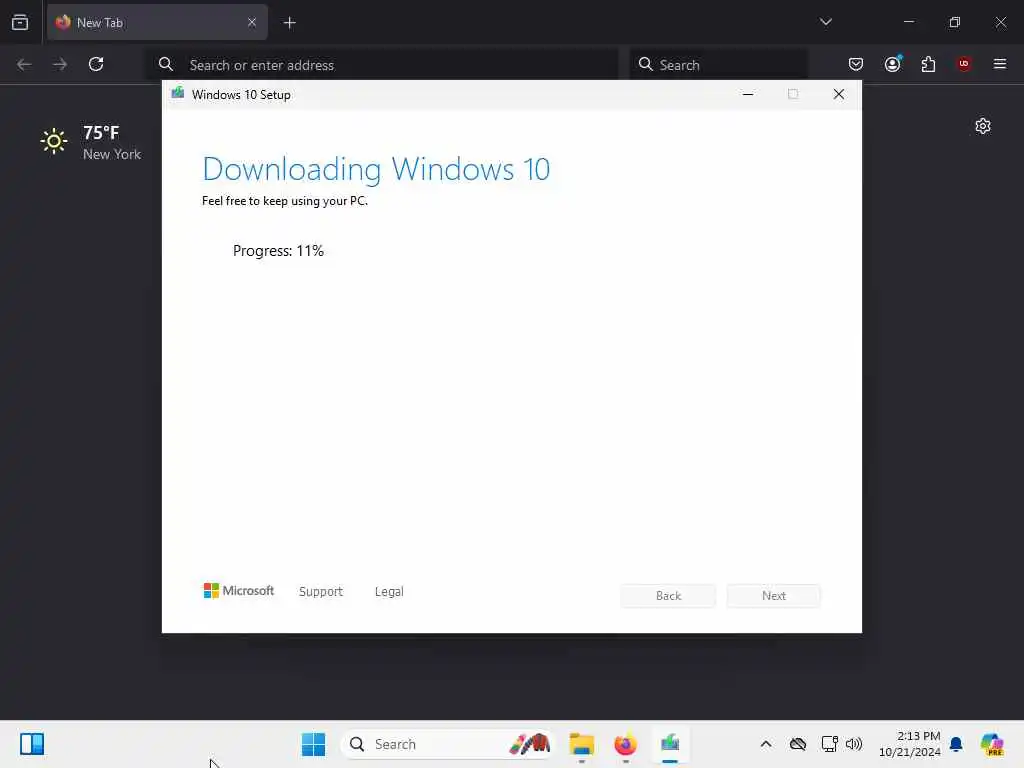This screenshot has height=768, width=1024.
Task: Open the OneDrive cloud tray icon
Action: click(x=798, y=744)
